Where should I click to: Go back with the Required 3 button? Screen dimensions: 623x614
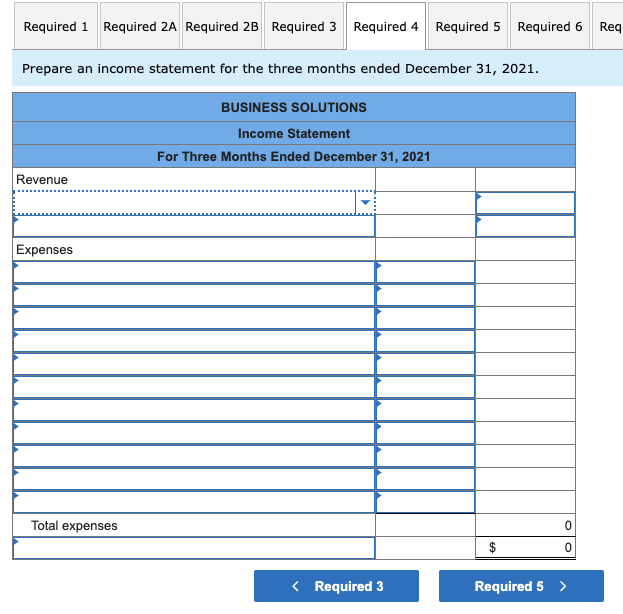336,586
